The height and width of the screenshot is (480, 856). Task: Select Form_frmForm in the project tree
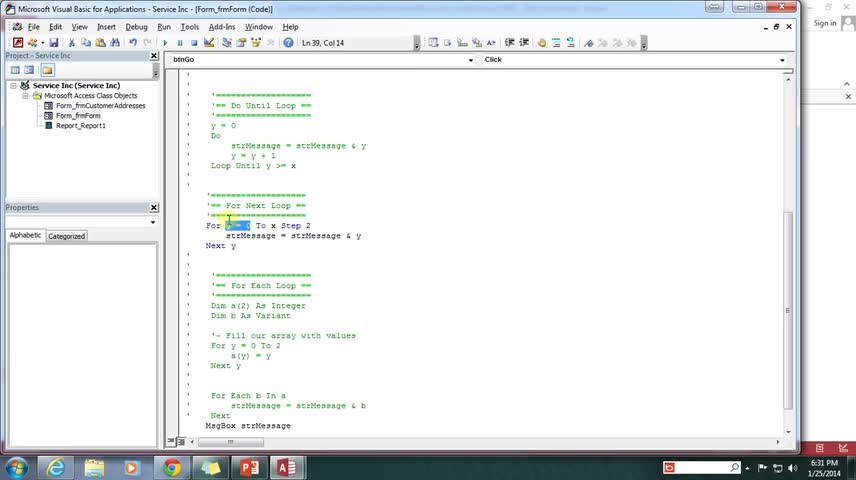pyautogui.click(x=78, y=116)
